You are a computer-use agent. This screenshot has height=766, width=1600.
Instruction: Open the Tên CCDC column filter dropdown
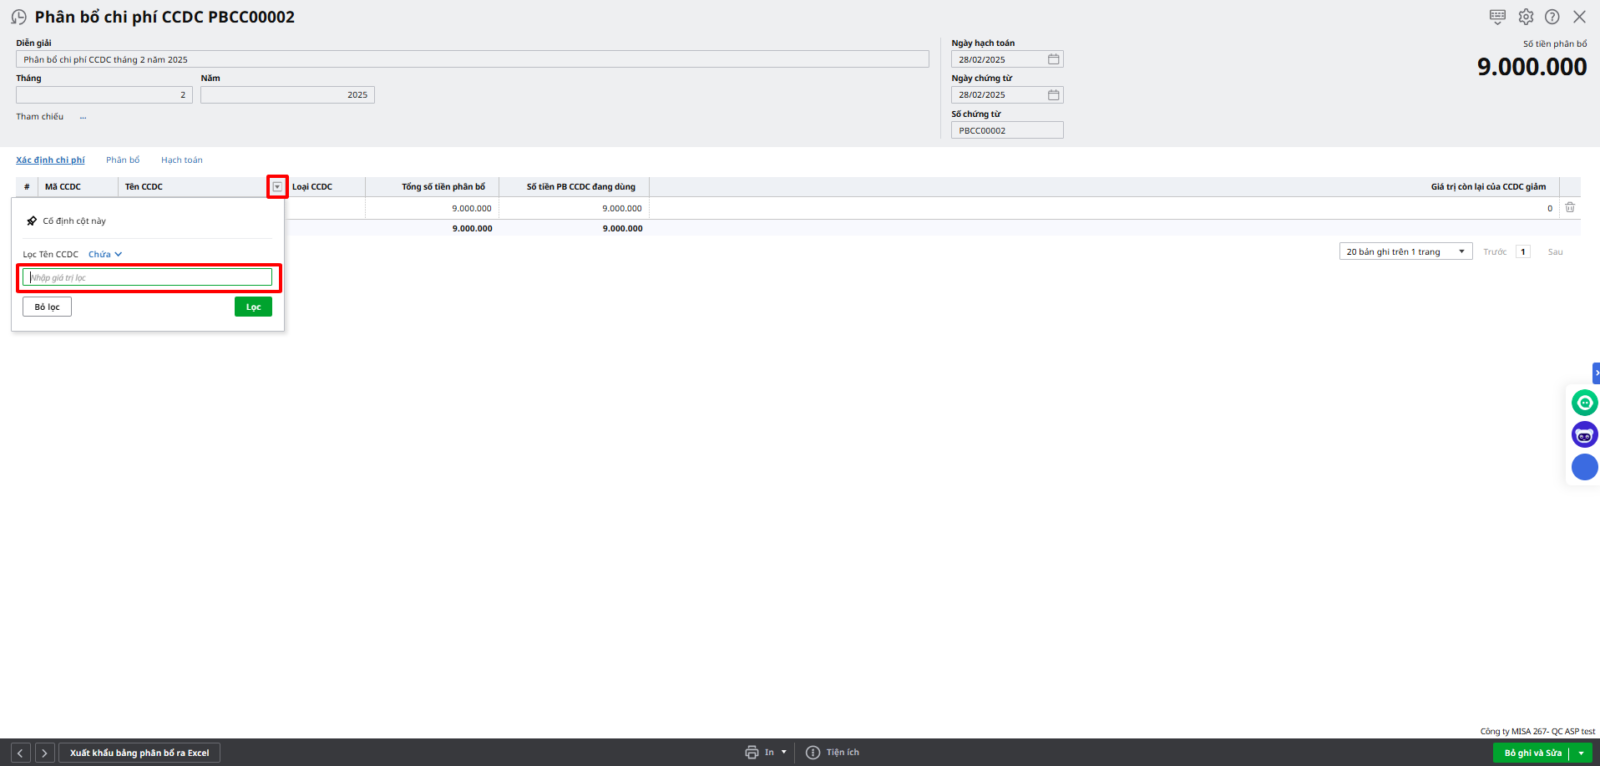(x=277, y=187)
